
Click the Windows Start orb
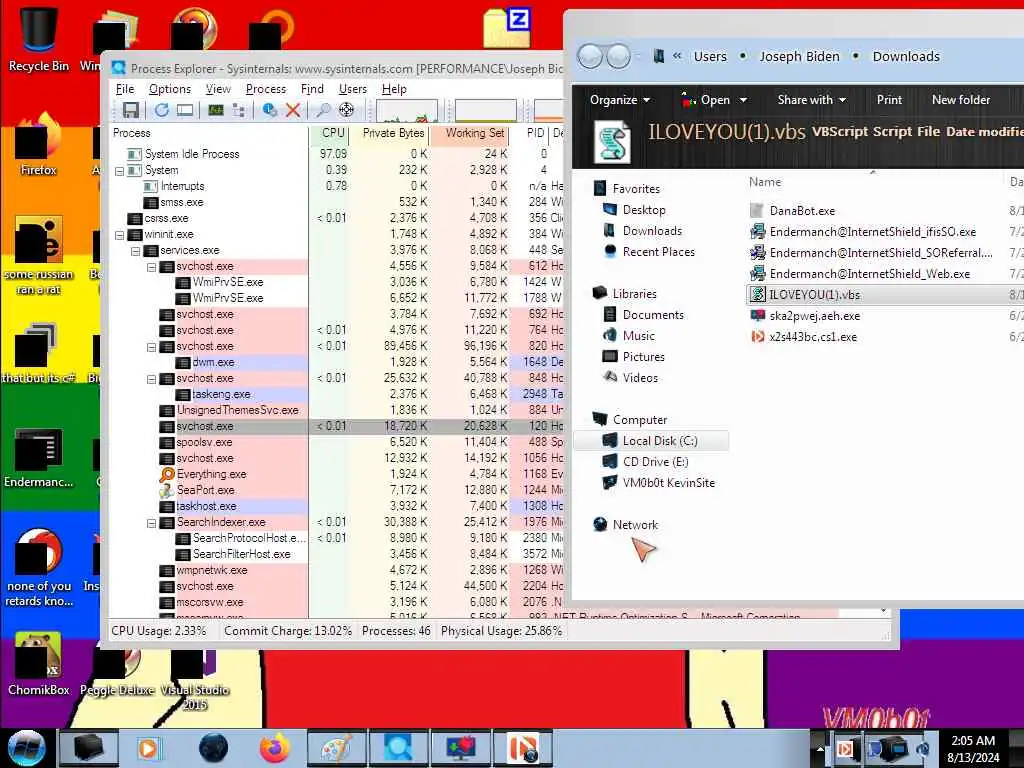pos(26,748)
